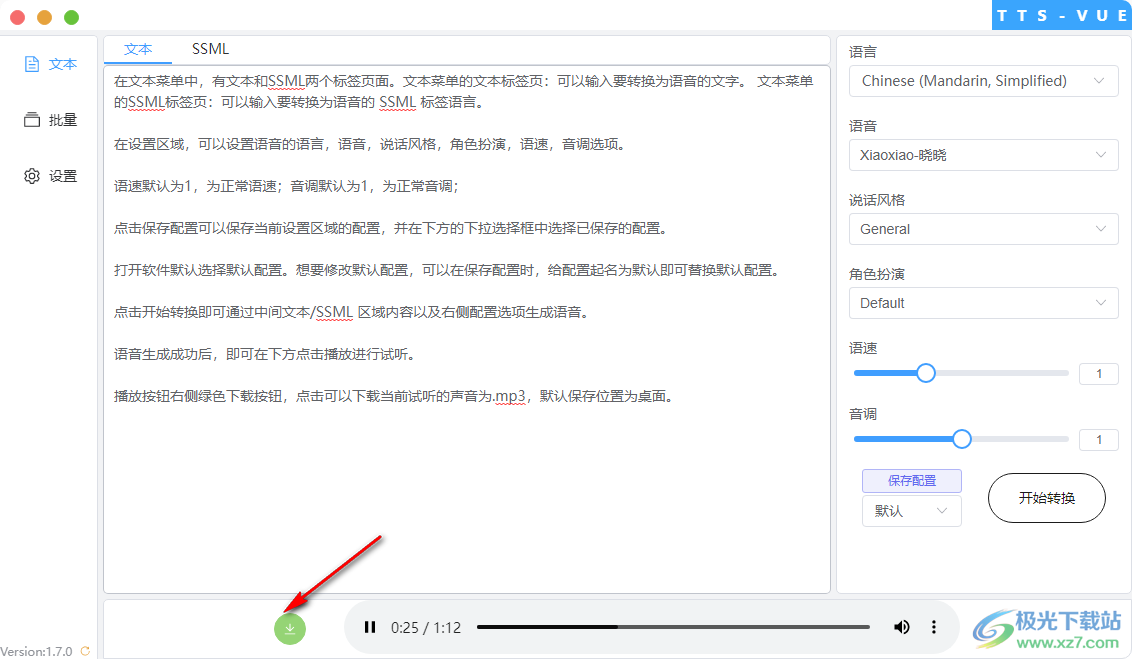Click inside the 音调 pitch value field

coord(1098,439)
